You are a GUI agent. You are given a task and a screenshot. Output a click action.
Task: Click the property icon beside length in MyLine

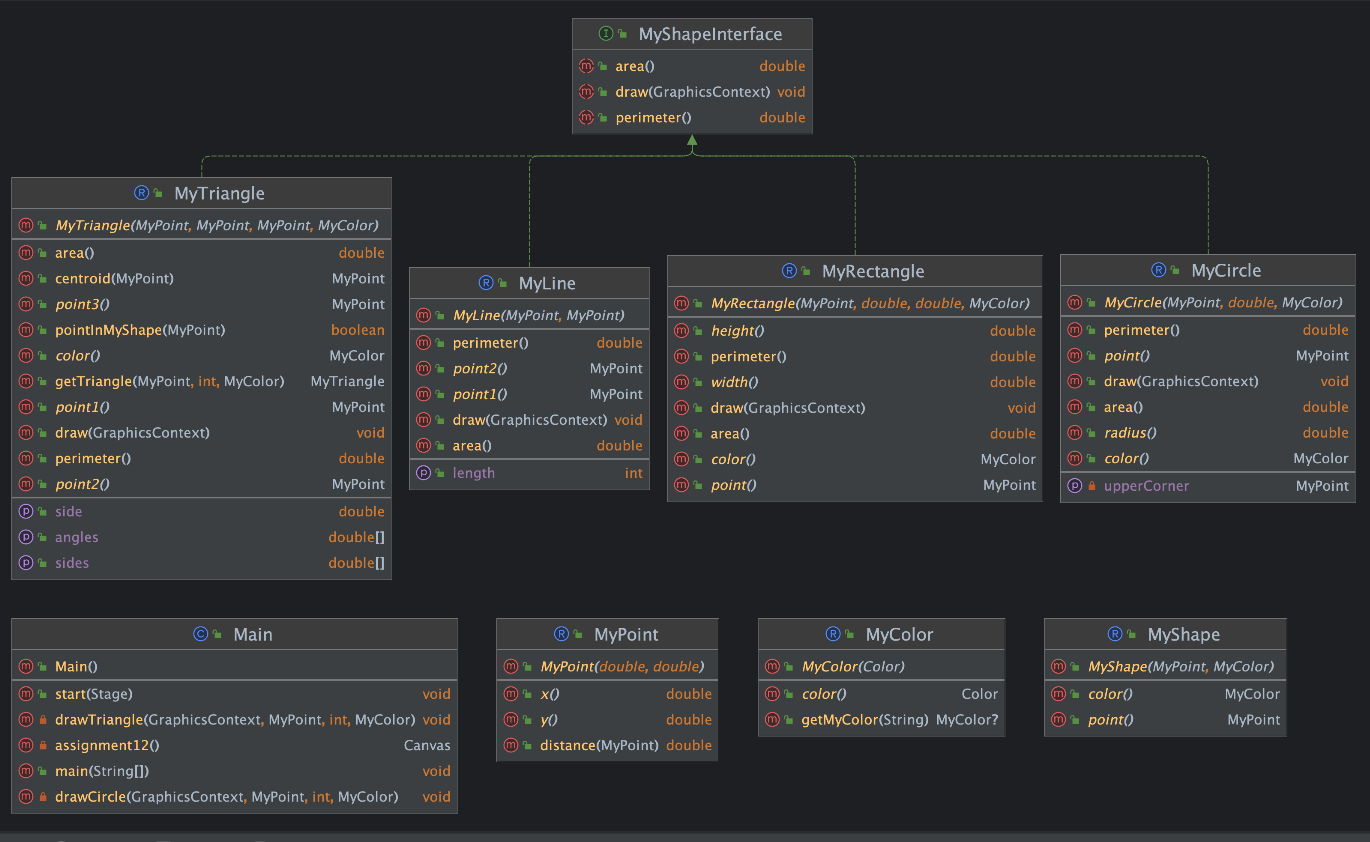click(424, 473)
